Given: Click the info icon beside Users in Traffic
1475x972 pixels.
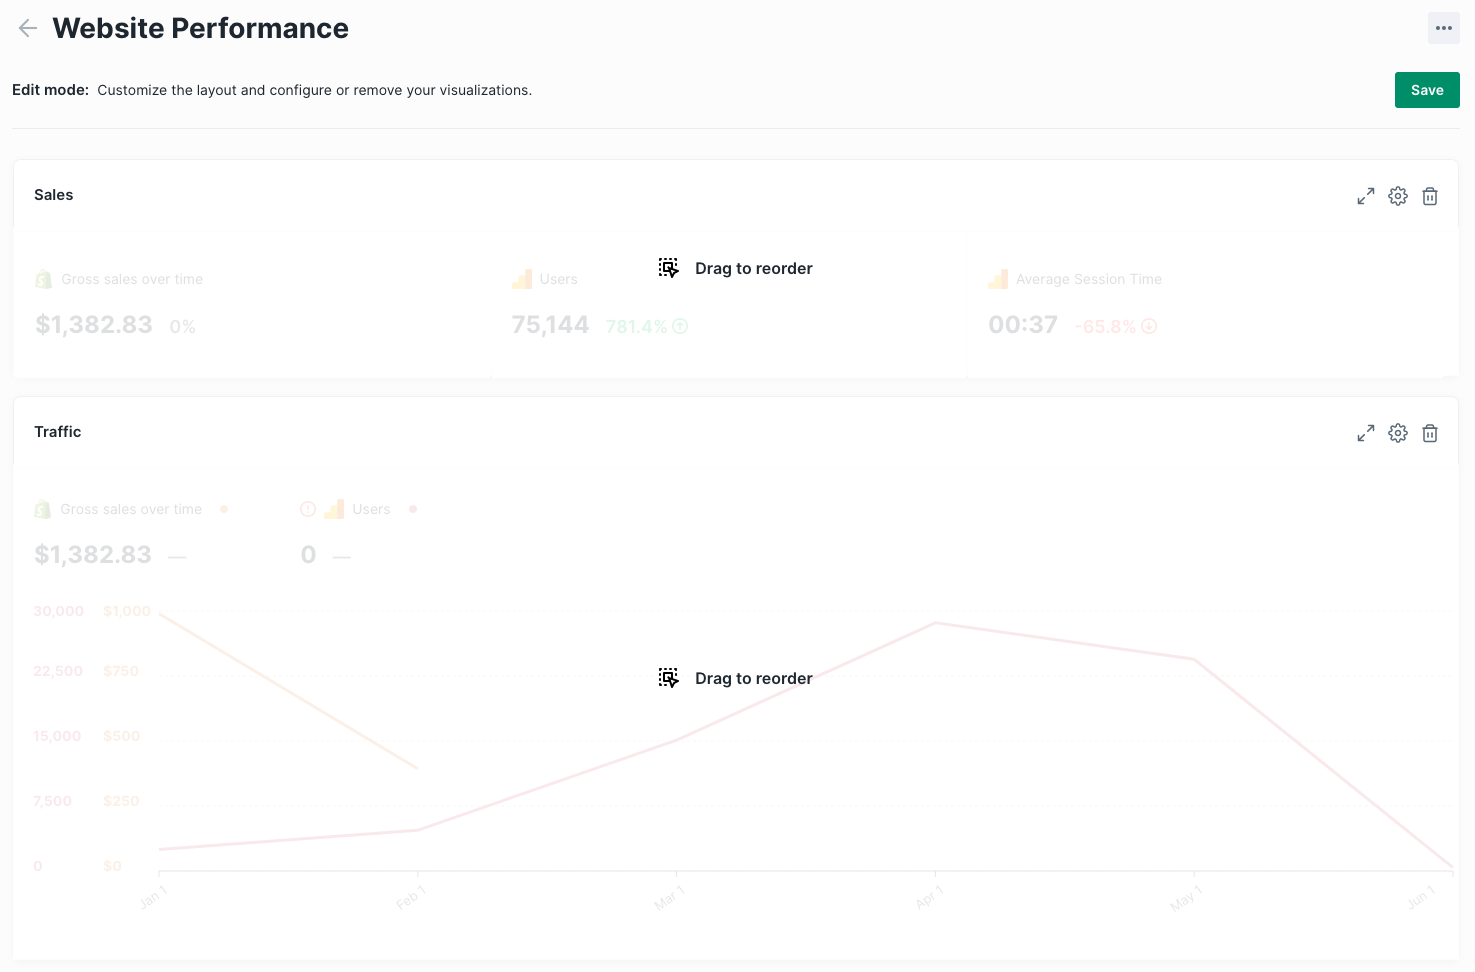Looking at the screenshot, I should (x=308, y=509).
